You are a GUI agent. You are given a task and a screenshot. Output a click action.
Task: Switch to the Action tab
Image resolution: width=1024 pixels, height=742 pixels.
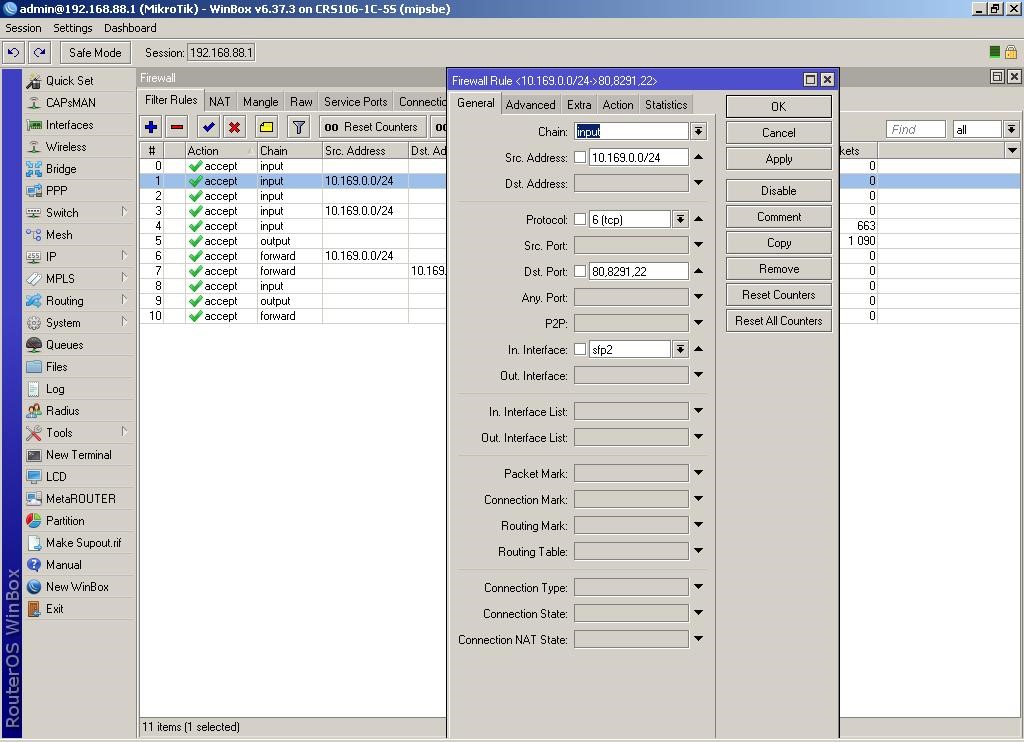618,105
